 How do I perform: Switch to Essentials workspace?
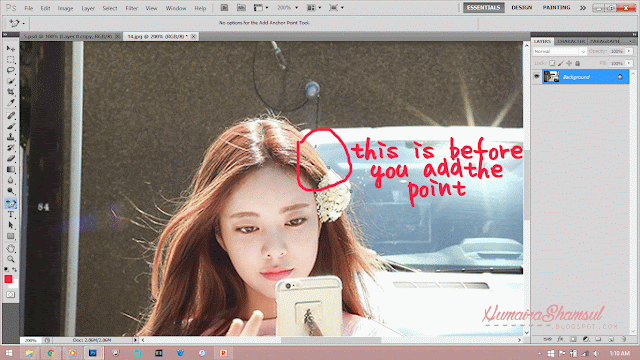(484, 8)
